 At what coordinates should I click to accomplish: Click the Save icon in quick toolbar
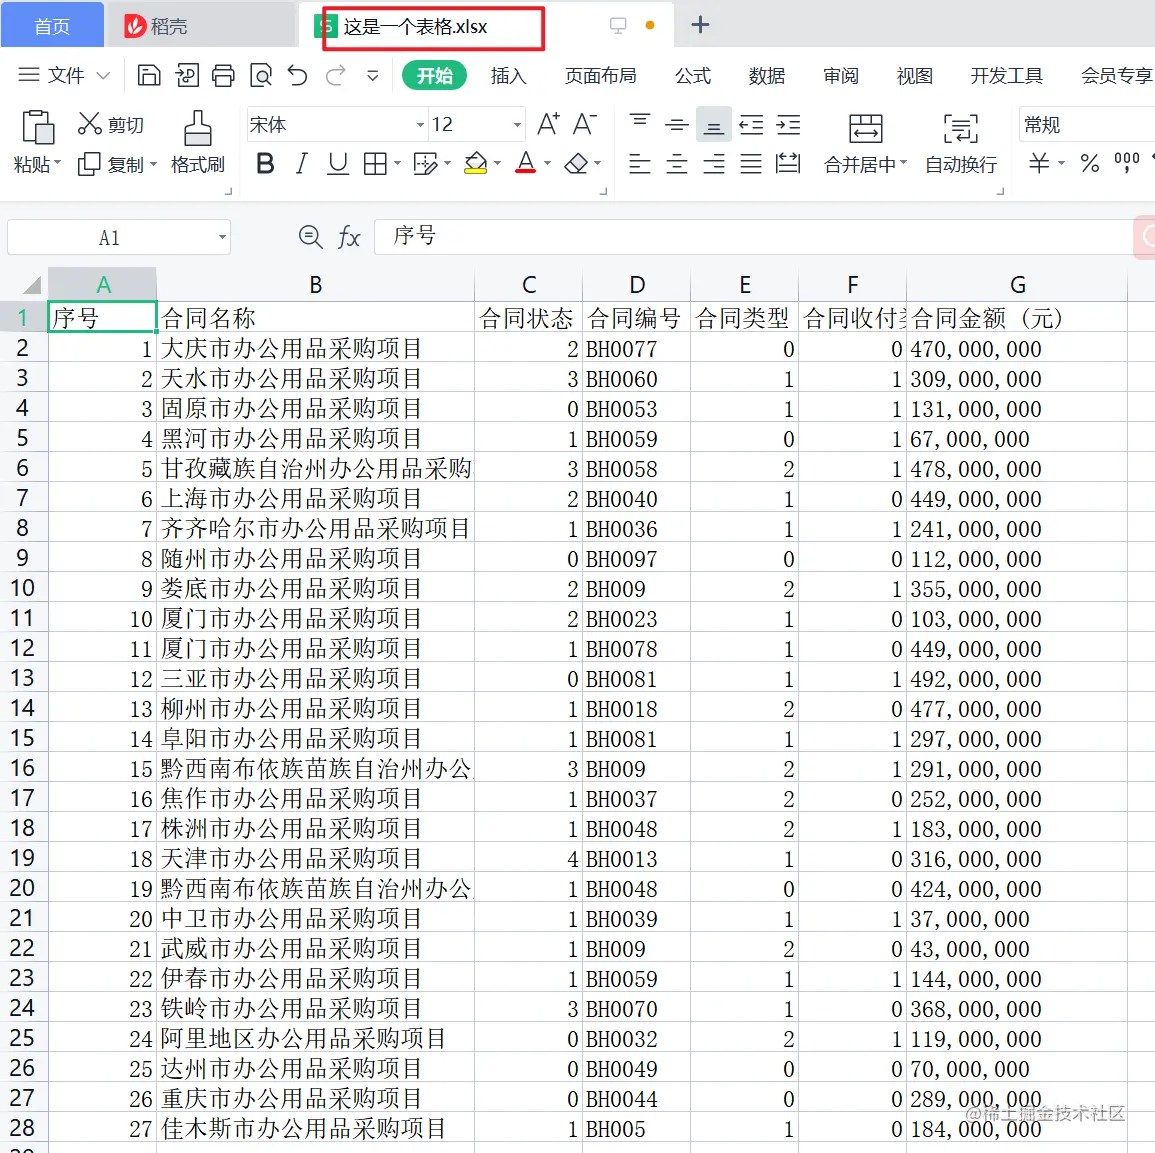pos(149,75)
